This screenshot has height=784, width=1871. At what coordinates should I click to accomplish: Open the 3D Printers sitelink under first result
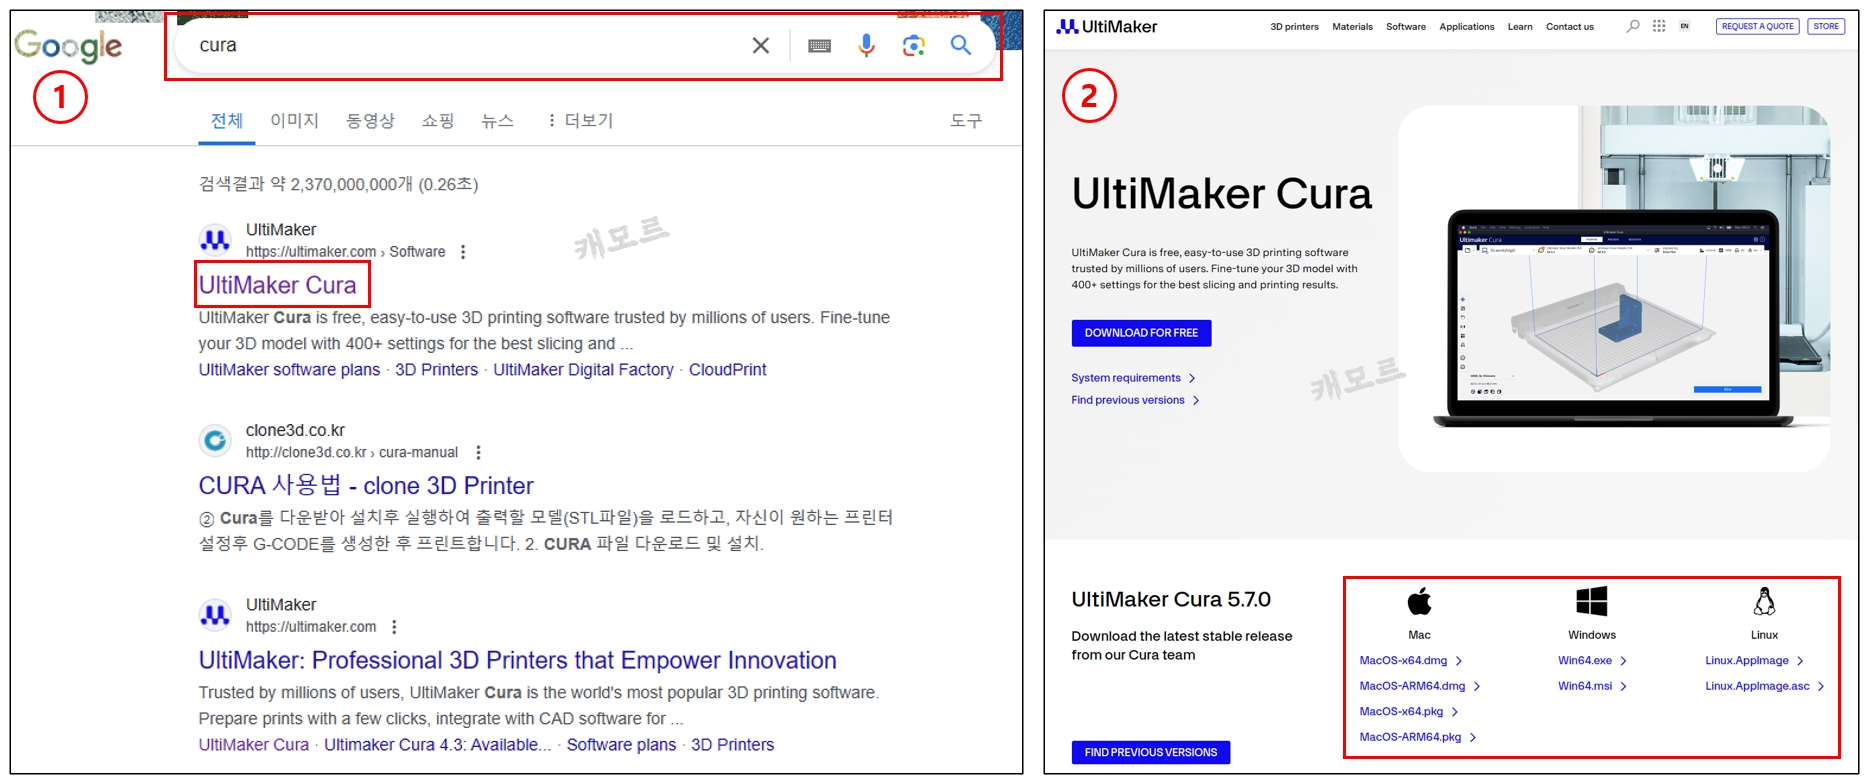point(436,370)
